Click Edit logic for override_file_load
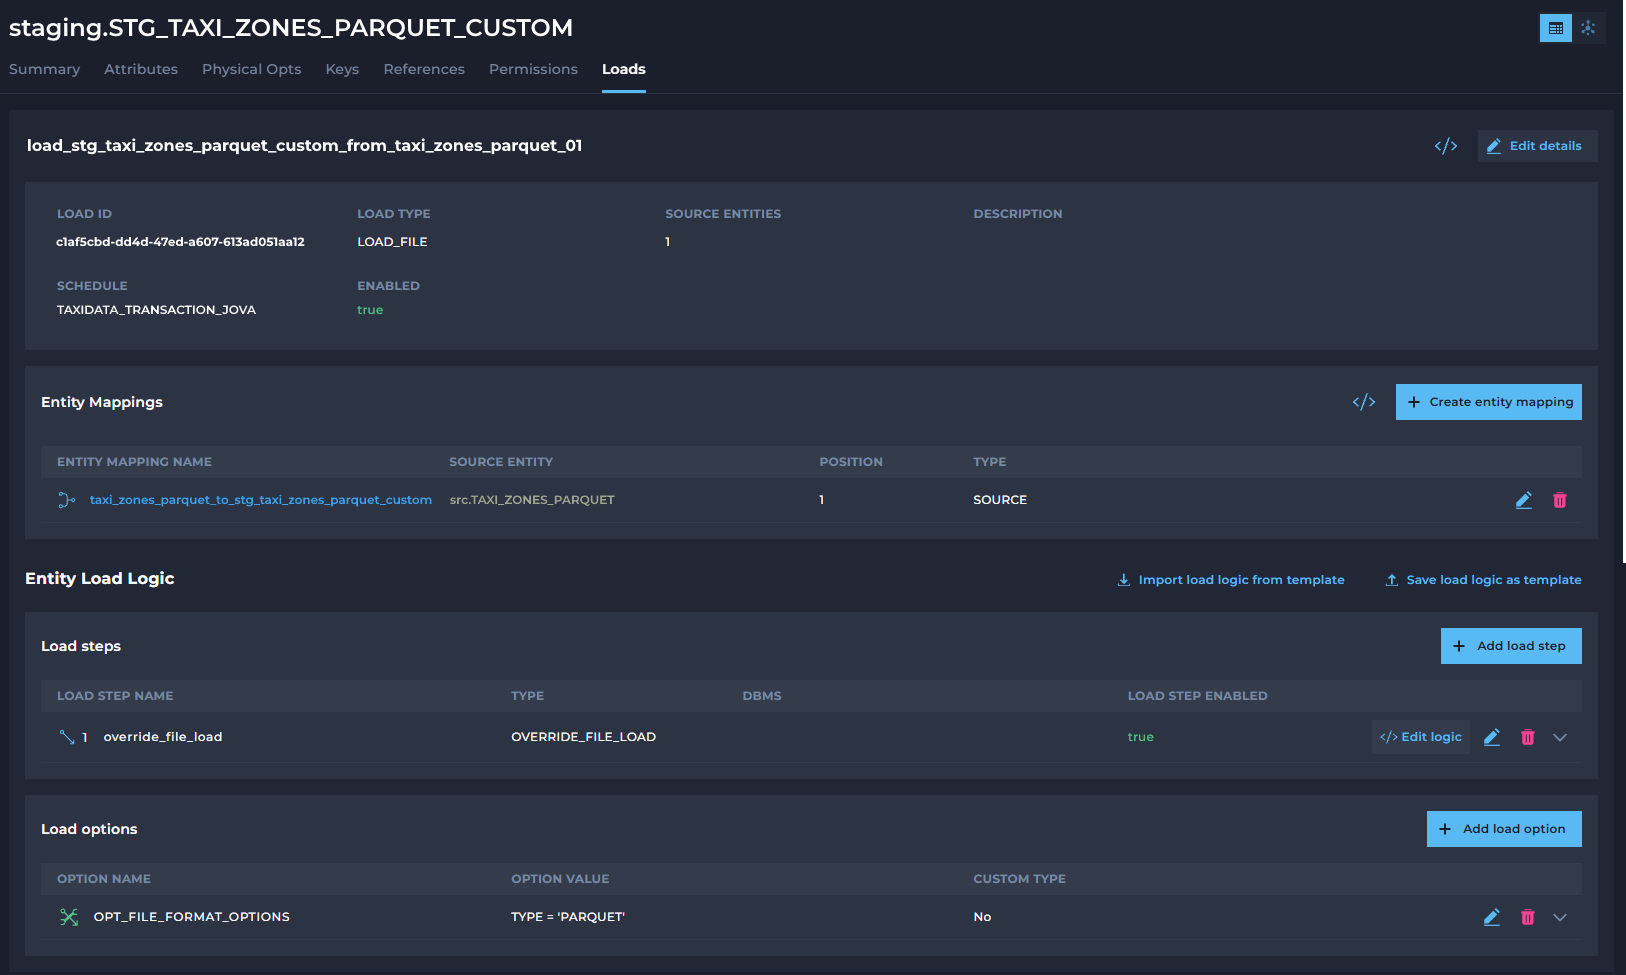This screenshot has height=975, width=1626. point(1421,737)
